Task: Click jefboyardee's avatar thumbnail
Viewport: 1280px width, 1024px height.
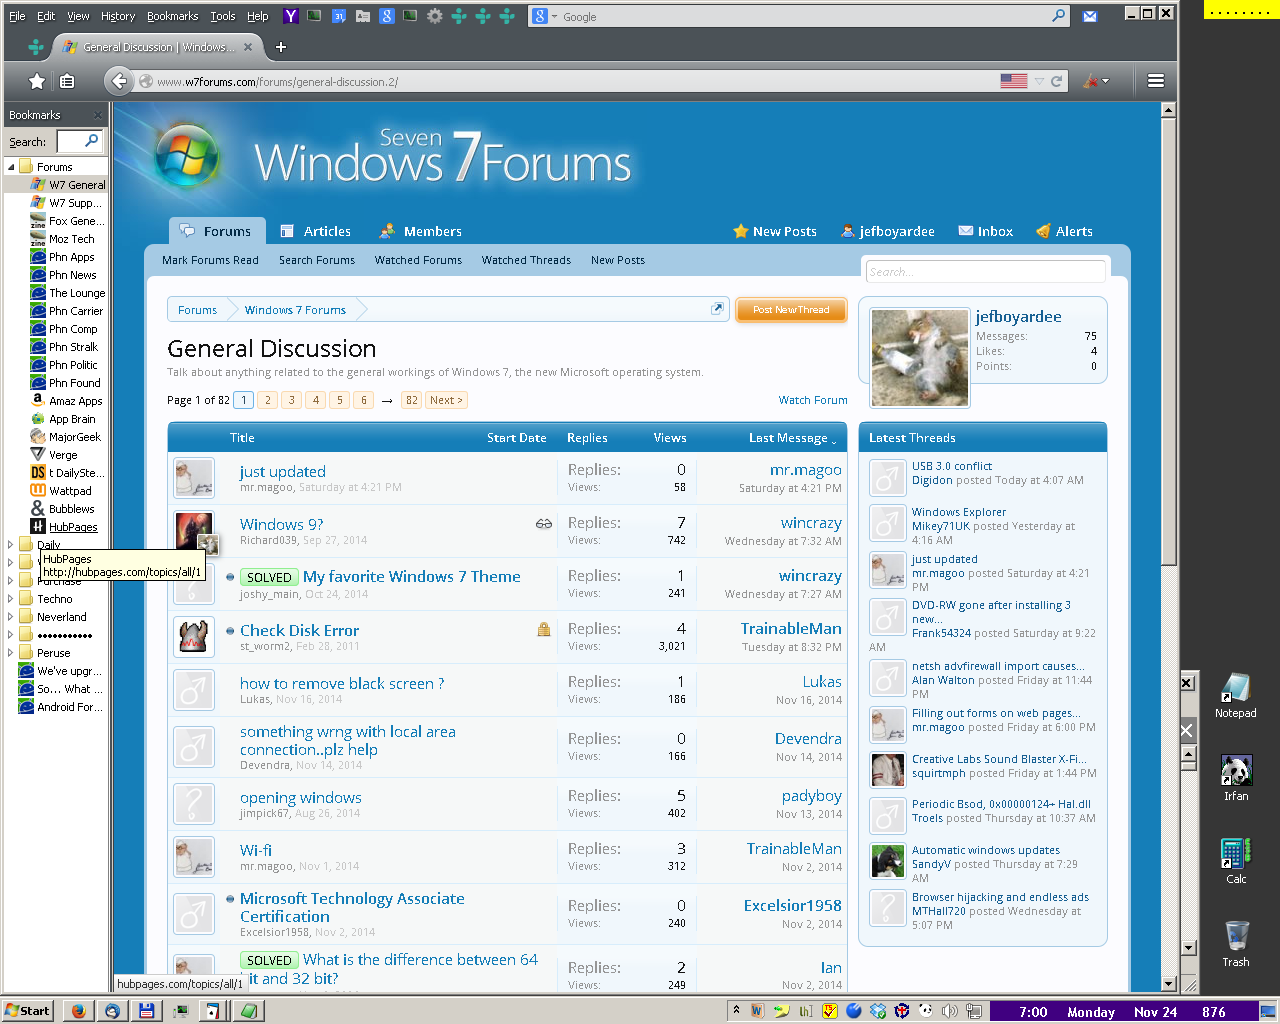Action: coord(919,358)
